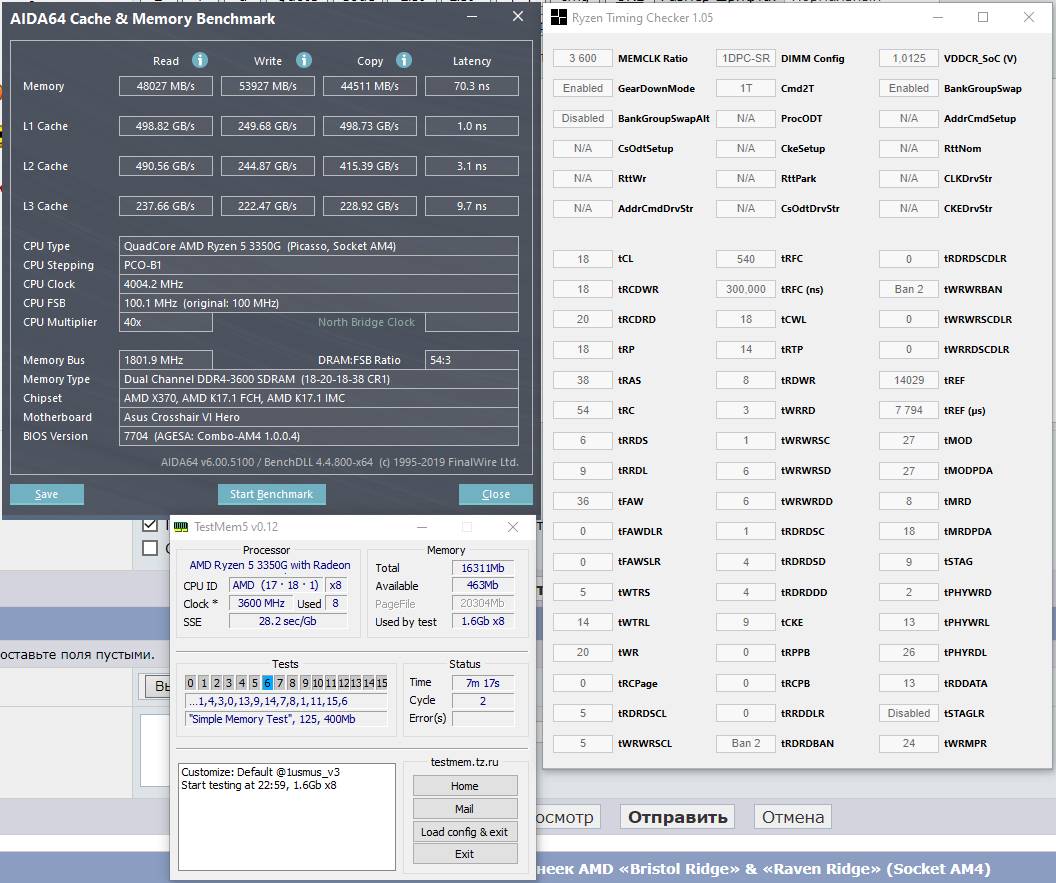Click the TestMem5 Clock value 3600 MHz
Screen dimensions: 1056x883
(261, 603)
